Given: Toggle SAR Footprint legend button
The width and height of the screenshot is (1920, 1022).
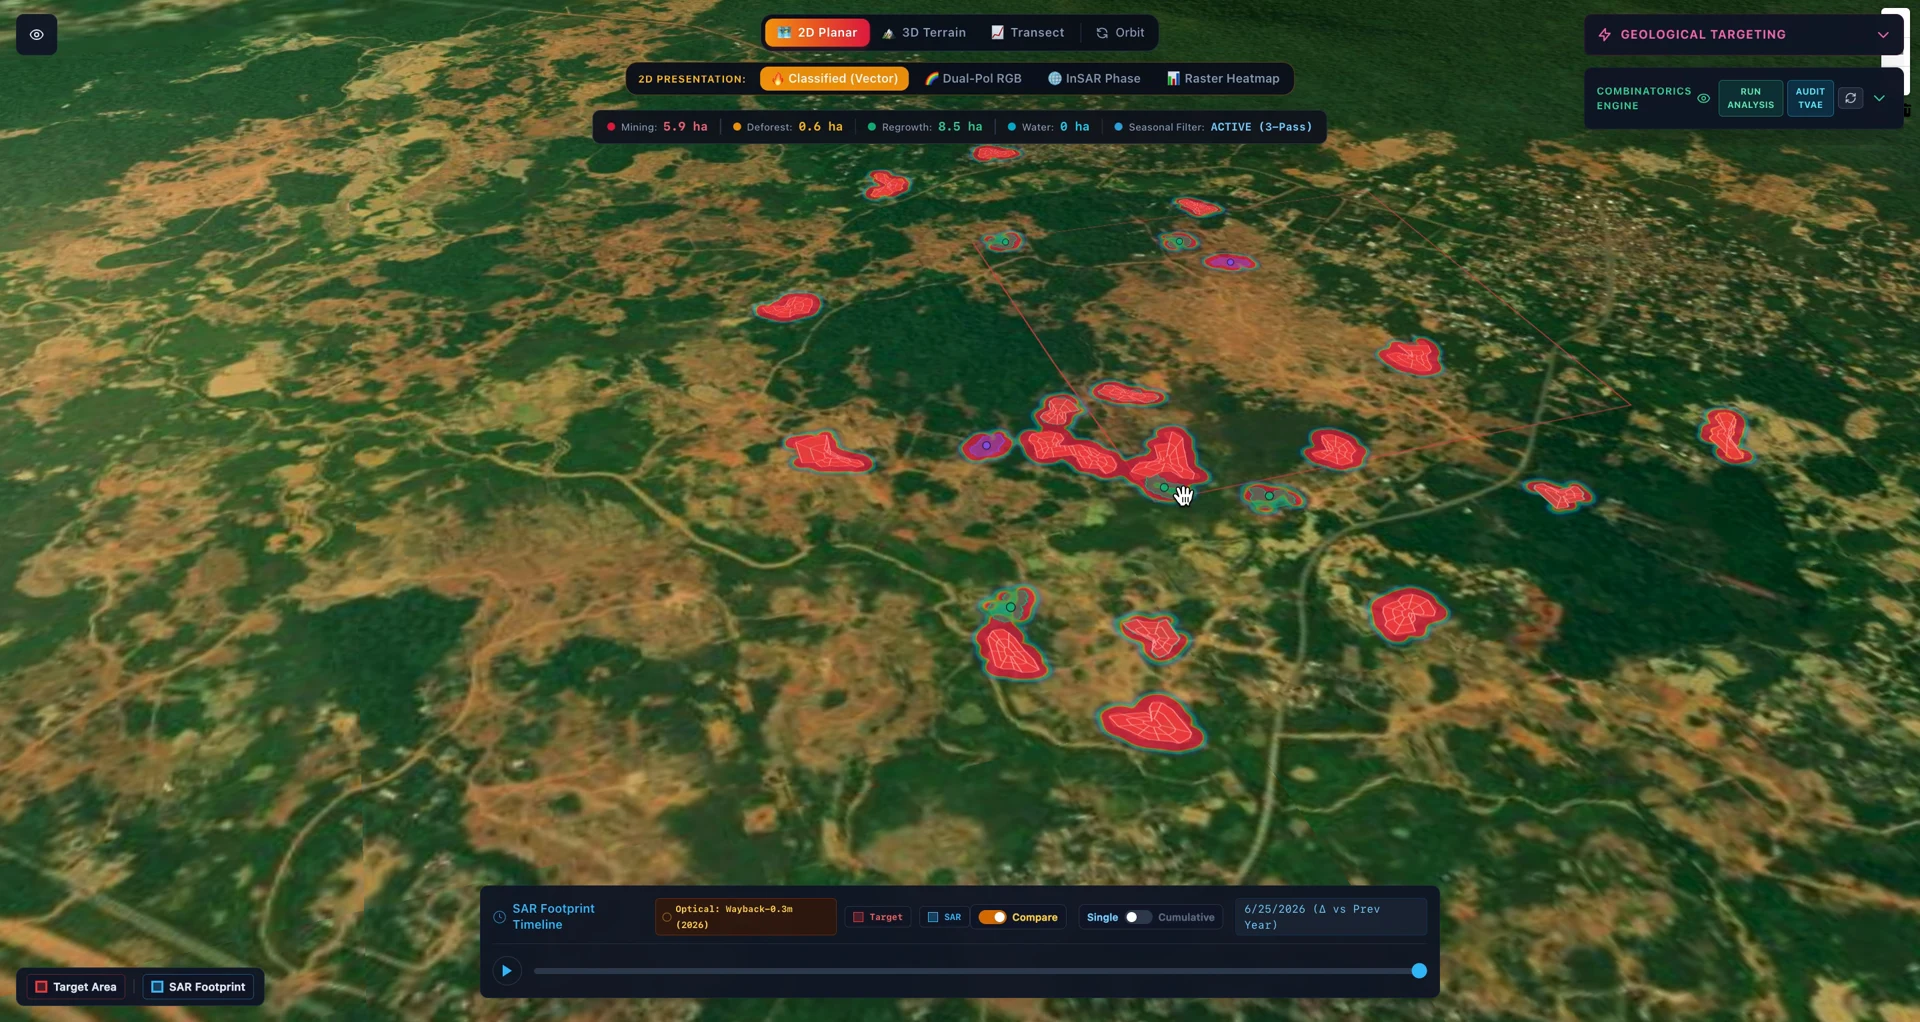Looking at the screenshot, I should (198, 987).
